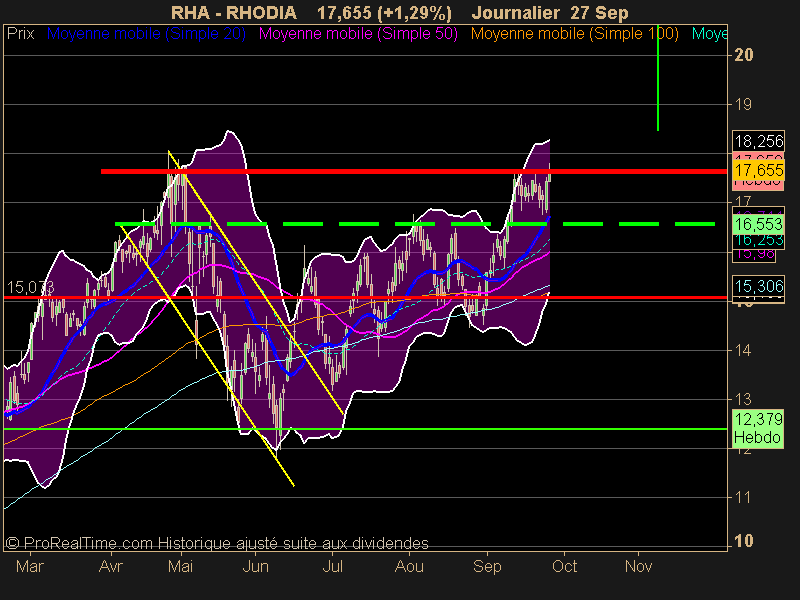The width and height of the screenshot is (800, 600).
Task: Select the white "18,256" price label
Action: tap(759, 141)
